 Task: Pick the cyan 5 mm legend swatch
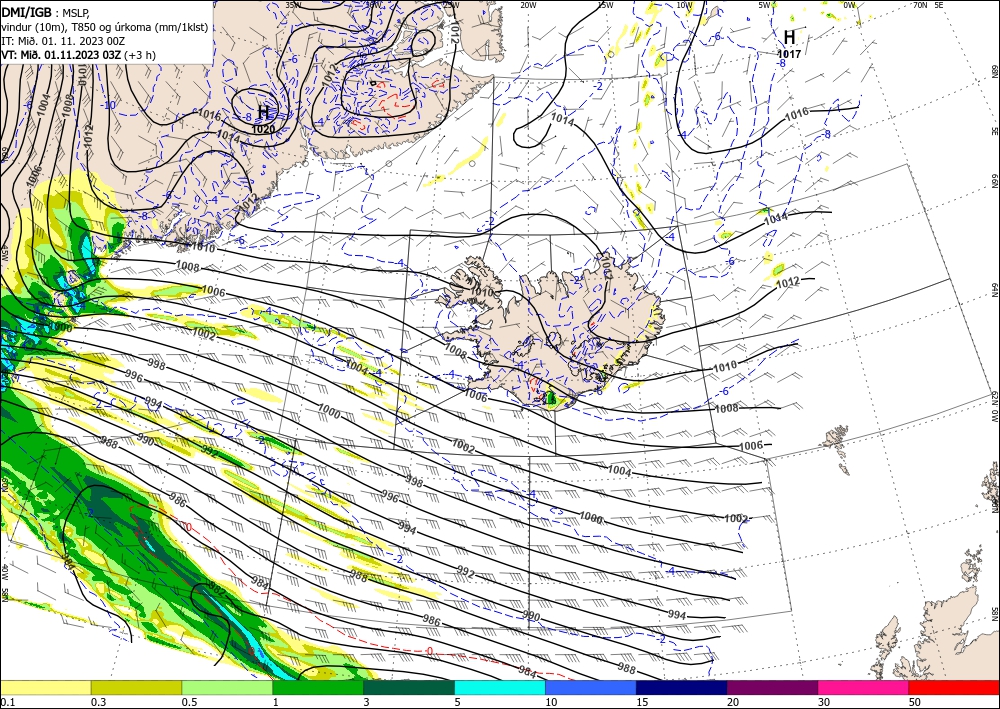(500, 687)
